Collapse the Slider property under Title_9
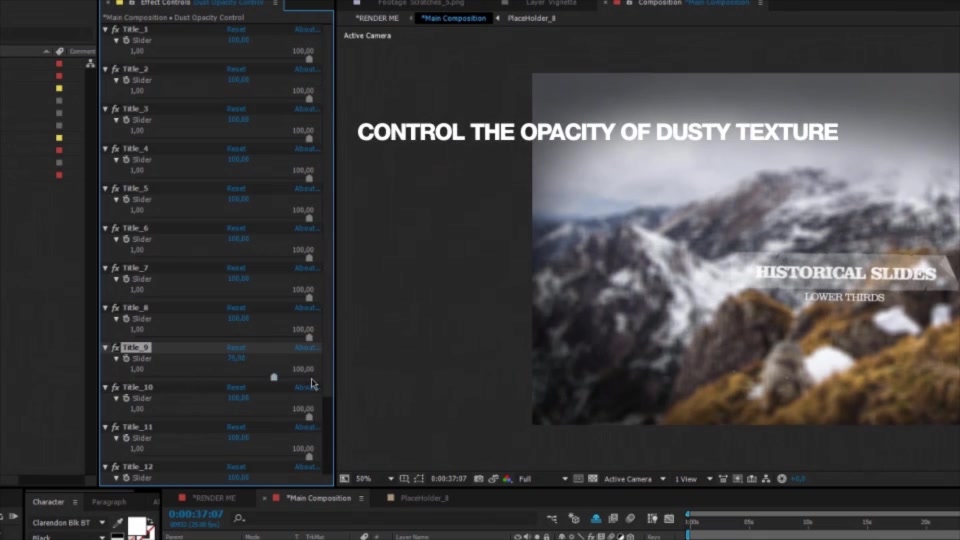Image resolution: width=960 pixels, height=540 pixels. coord(116,359)
